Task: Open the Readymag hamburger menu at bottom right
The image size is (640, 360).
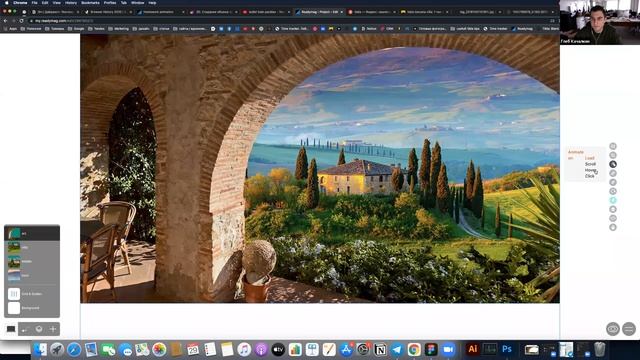Action: (x=629, y=329)
